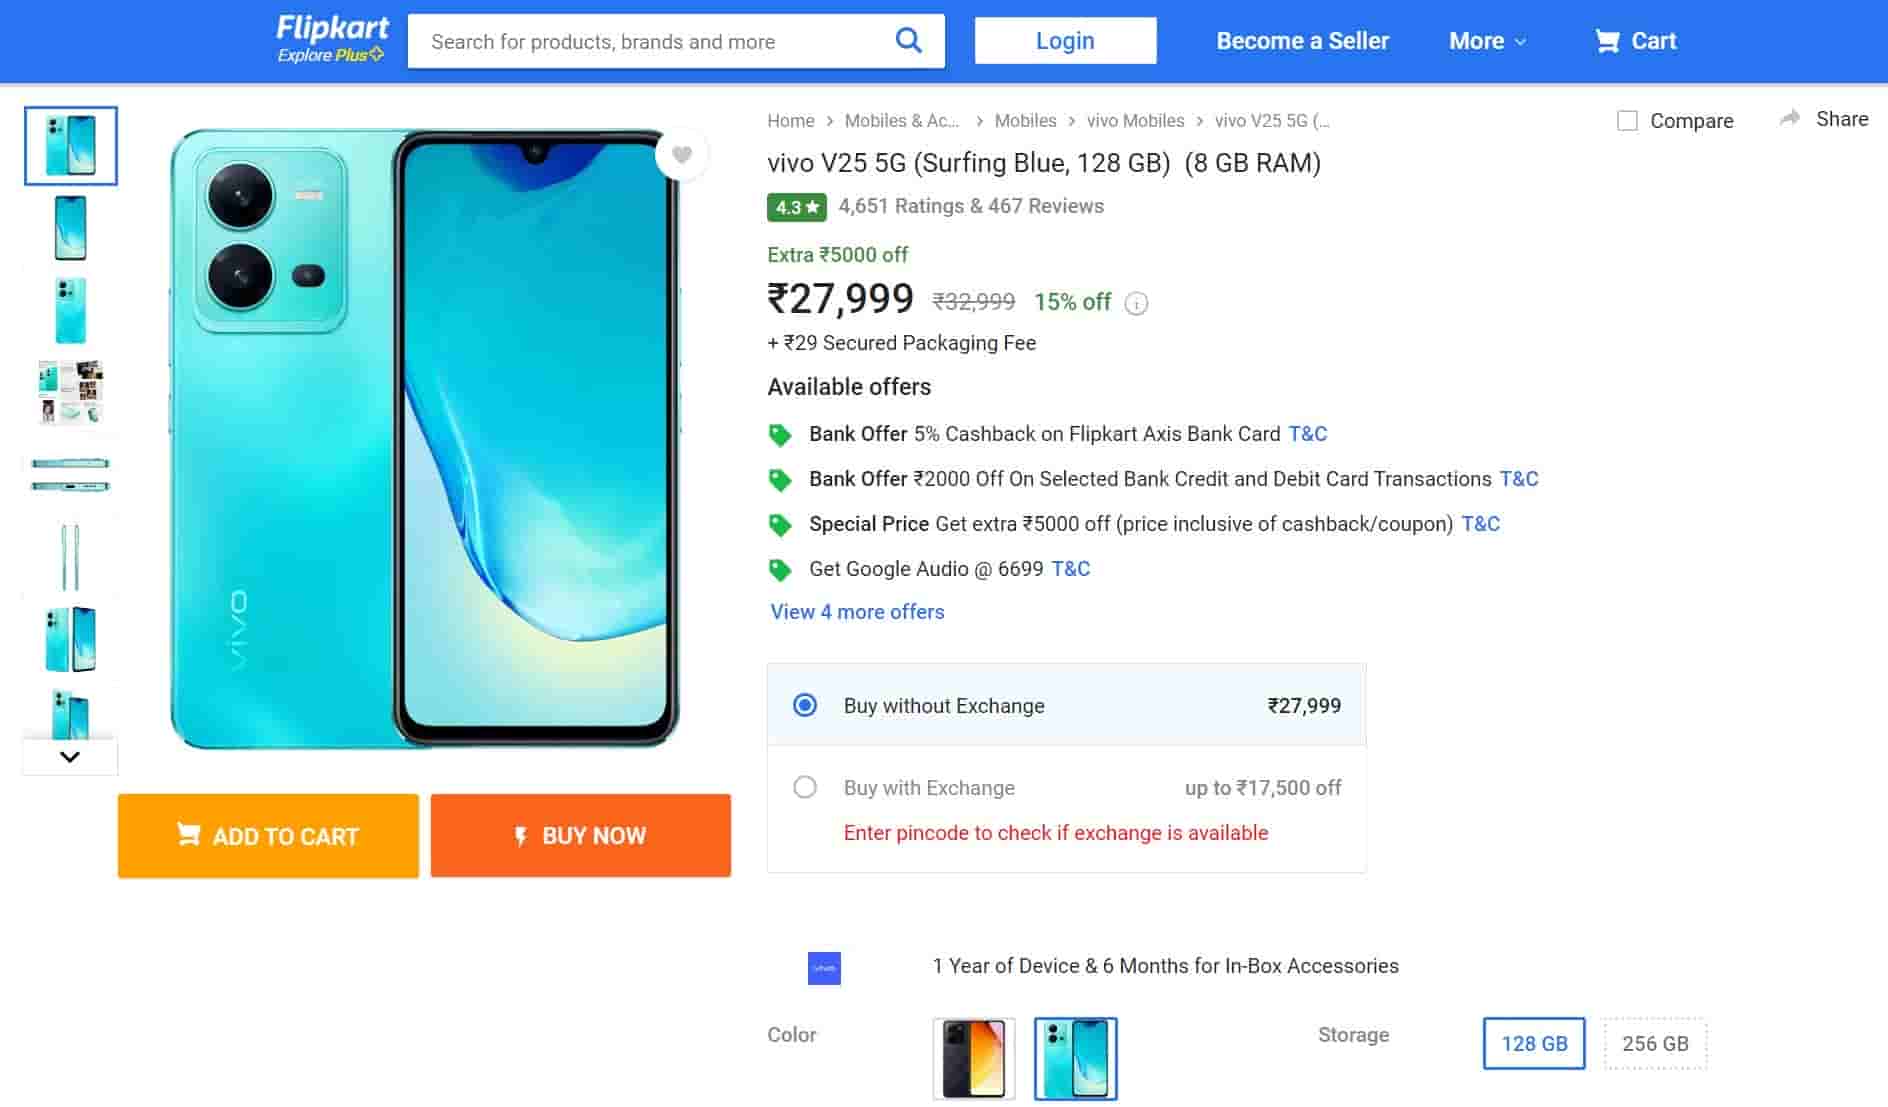Tick the Compare checkbox

[x=1627, y=121]
